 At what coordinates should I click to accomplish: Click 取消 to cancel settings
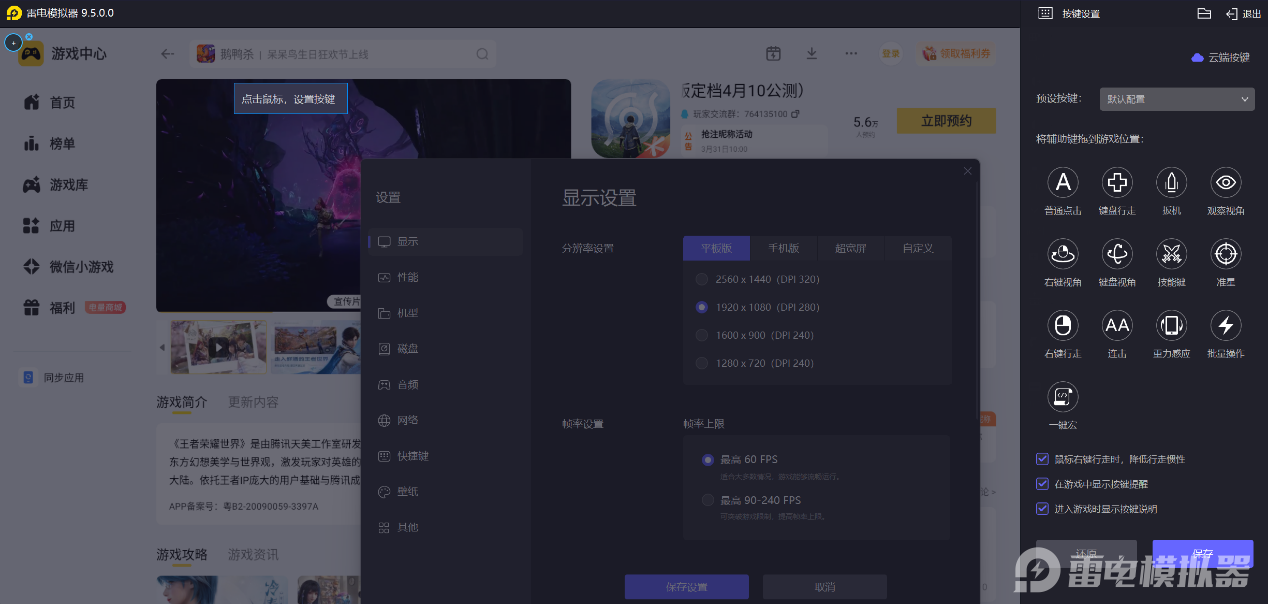click(824, 587)
